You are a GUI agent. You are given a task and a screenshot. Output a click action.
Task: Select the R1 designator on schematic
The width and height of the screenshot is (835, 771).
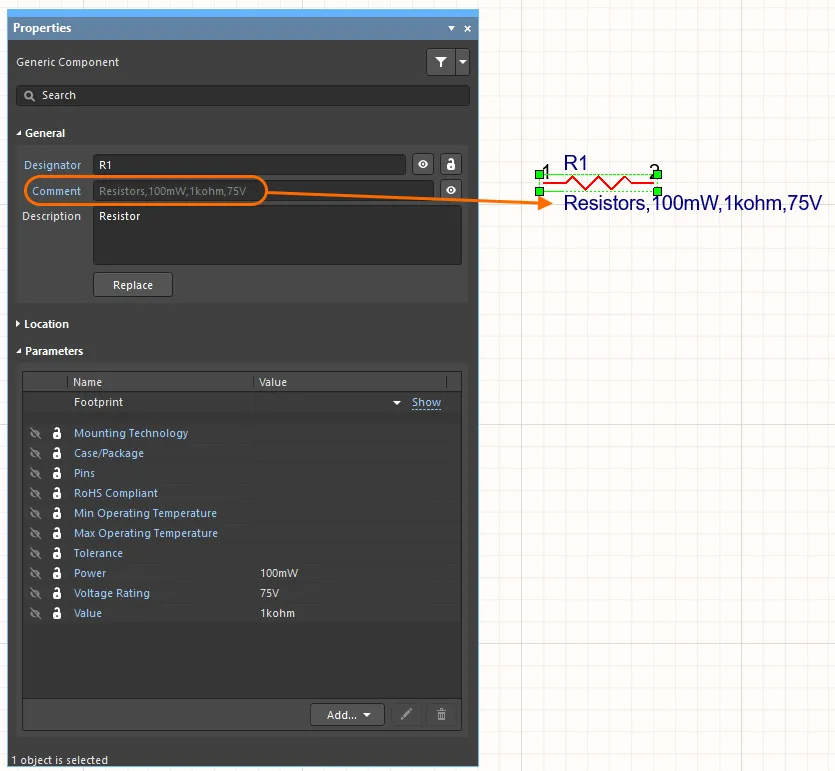tap(576, 163)
